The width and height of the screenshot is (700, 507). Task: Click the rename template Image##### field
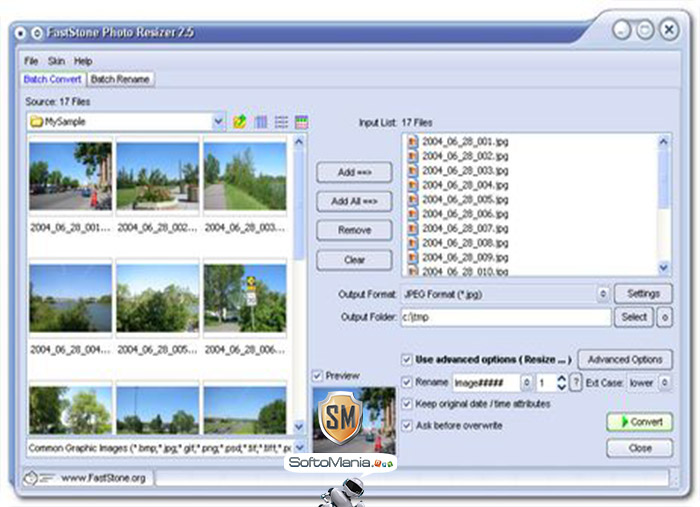coord(487,382)
